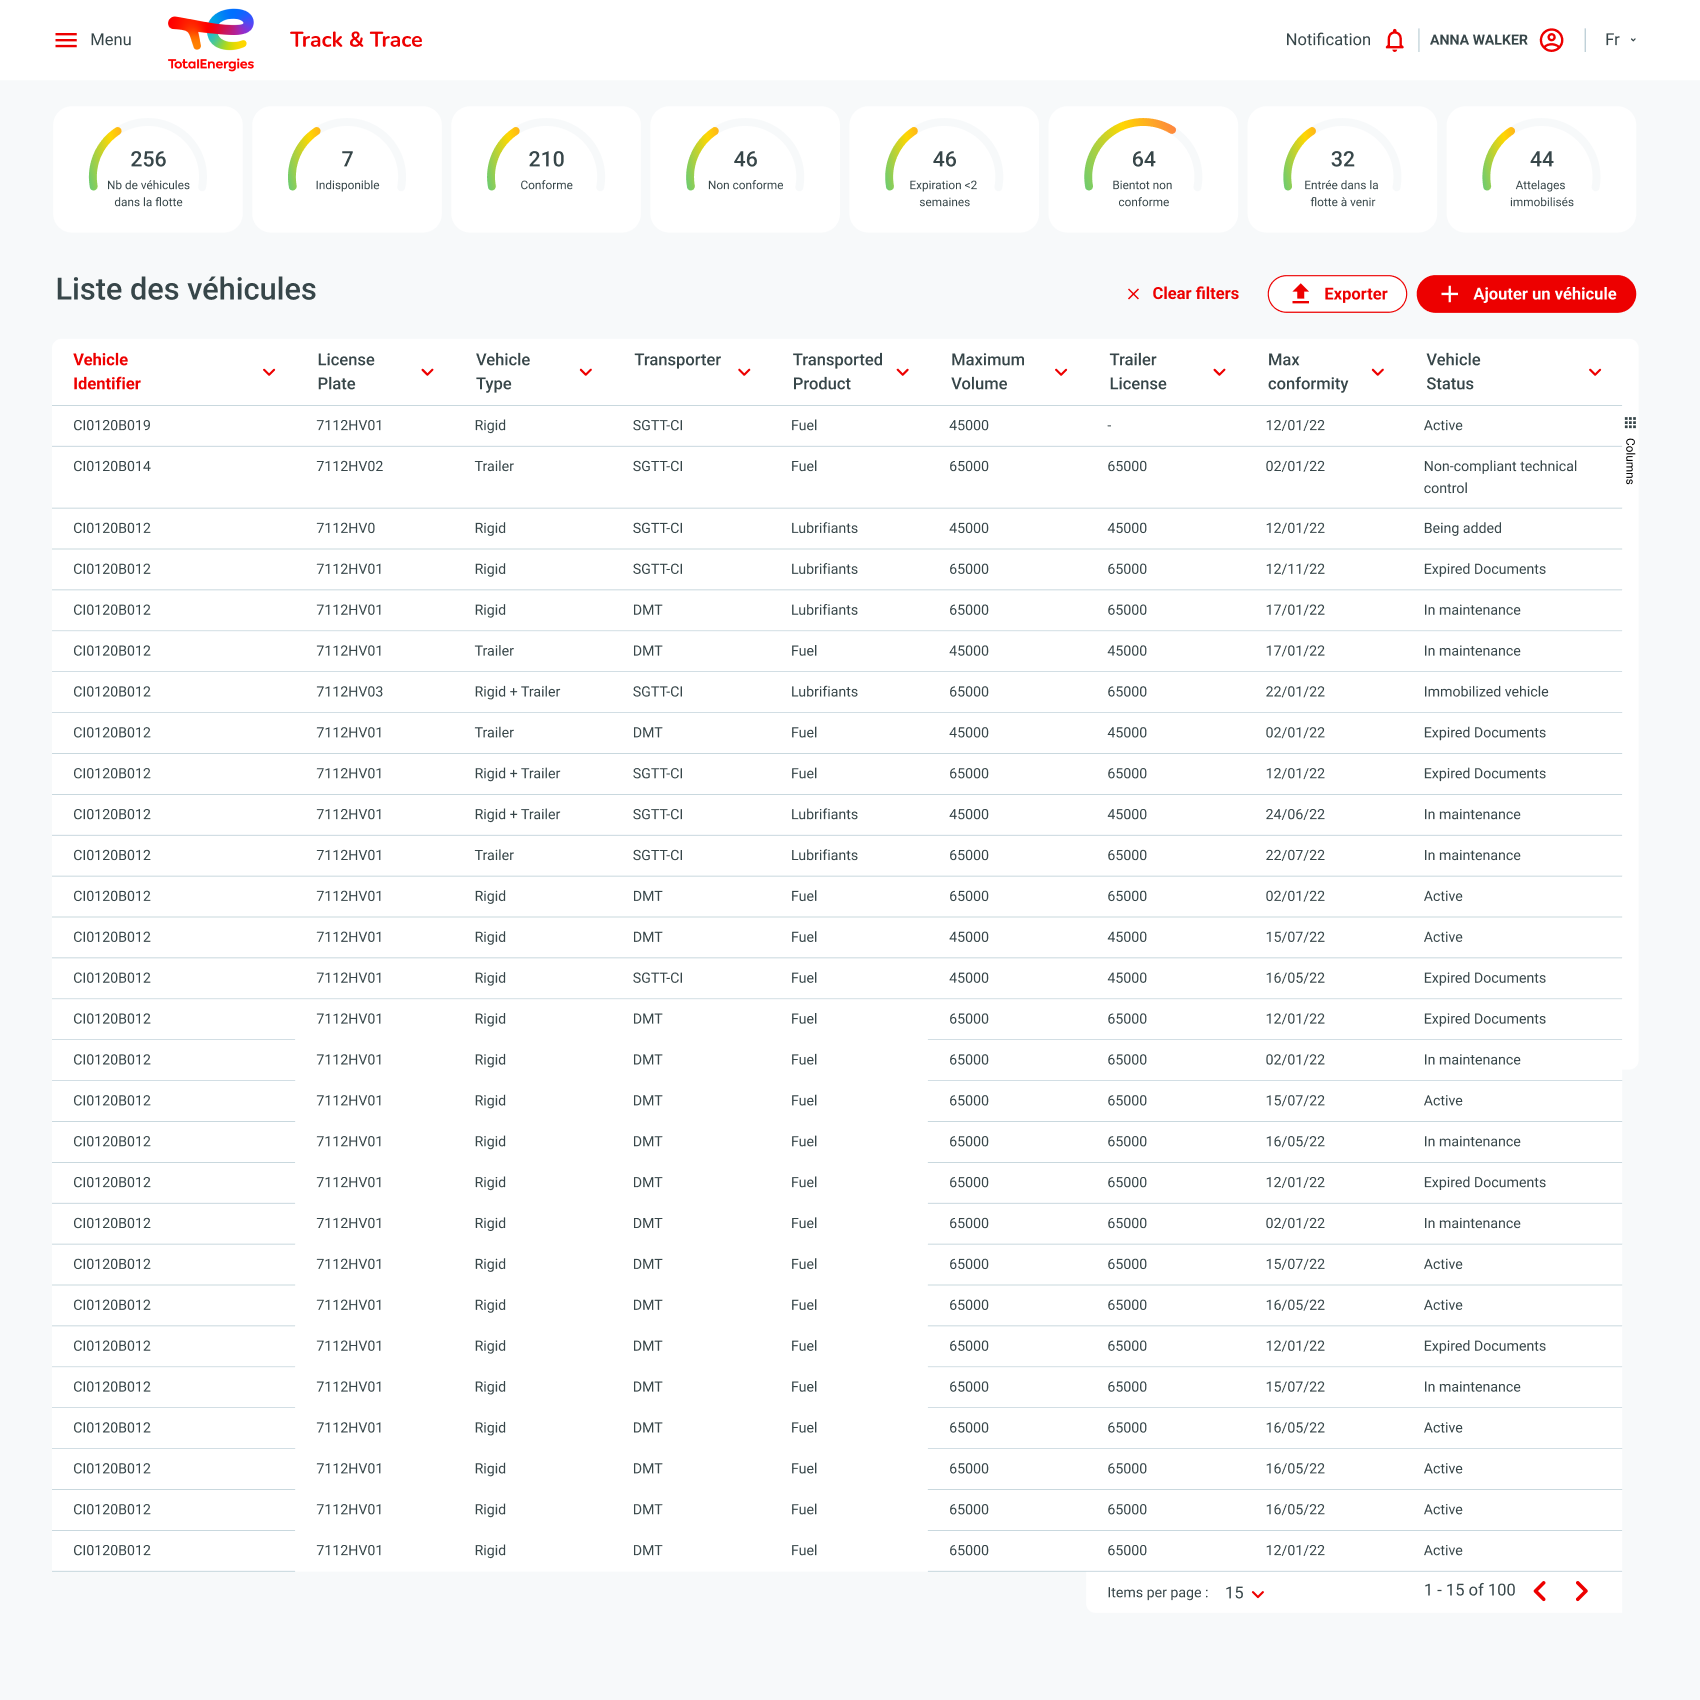Screen dimensions: 1700x1700
Task: Go to next page using the right chevron icon
Action: (1581, 1591)
